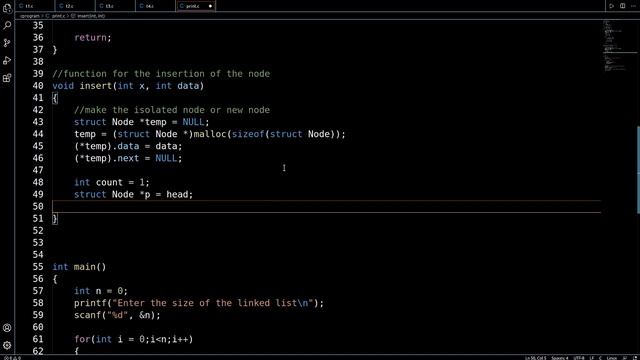Open the Extensions view
The width and height of the screenshot is (640, 360).
7,78
